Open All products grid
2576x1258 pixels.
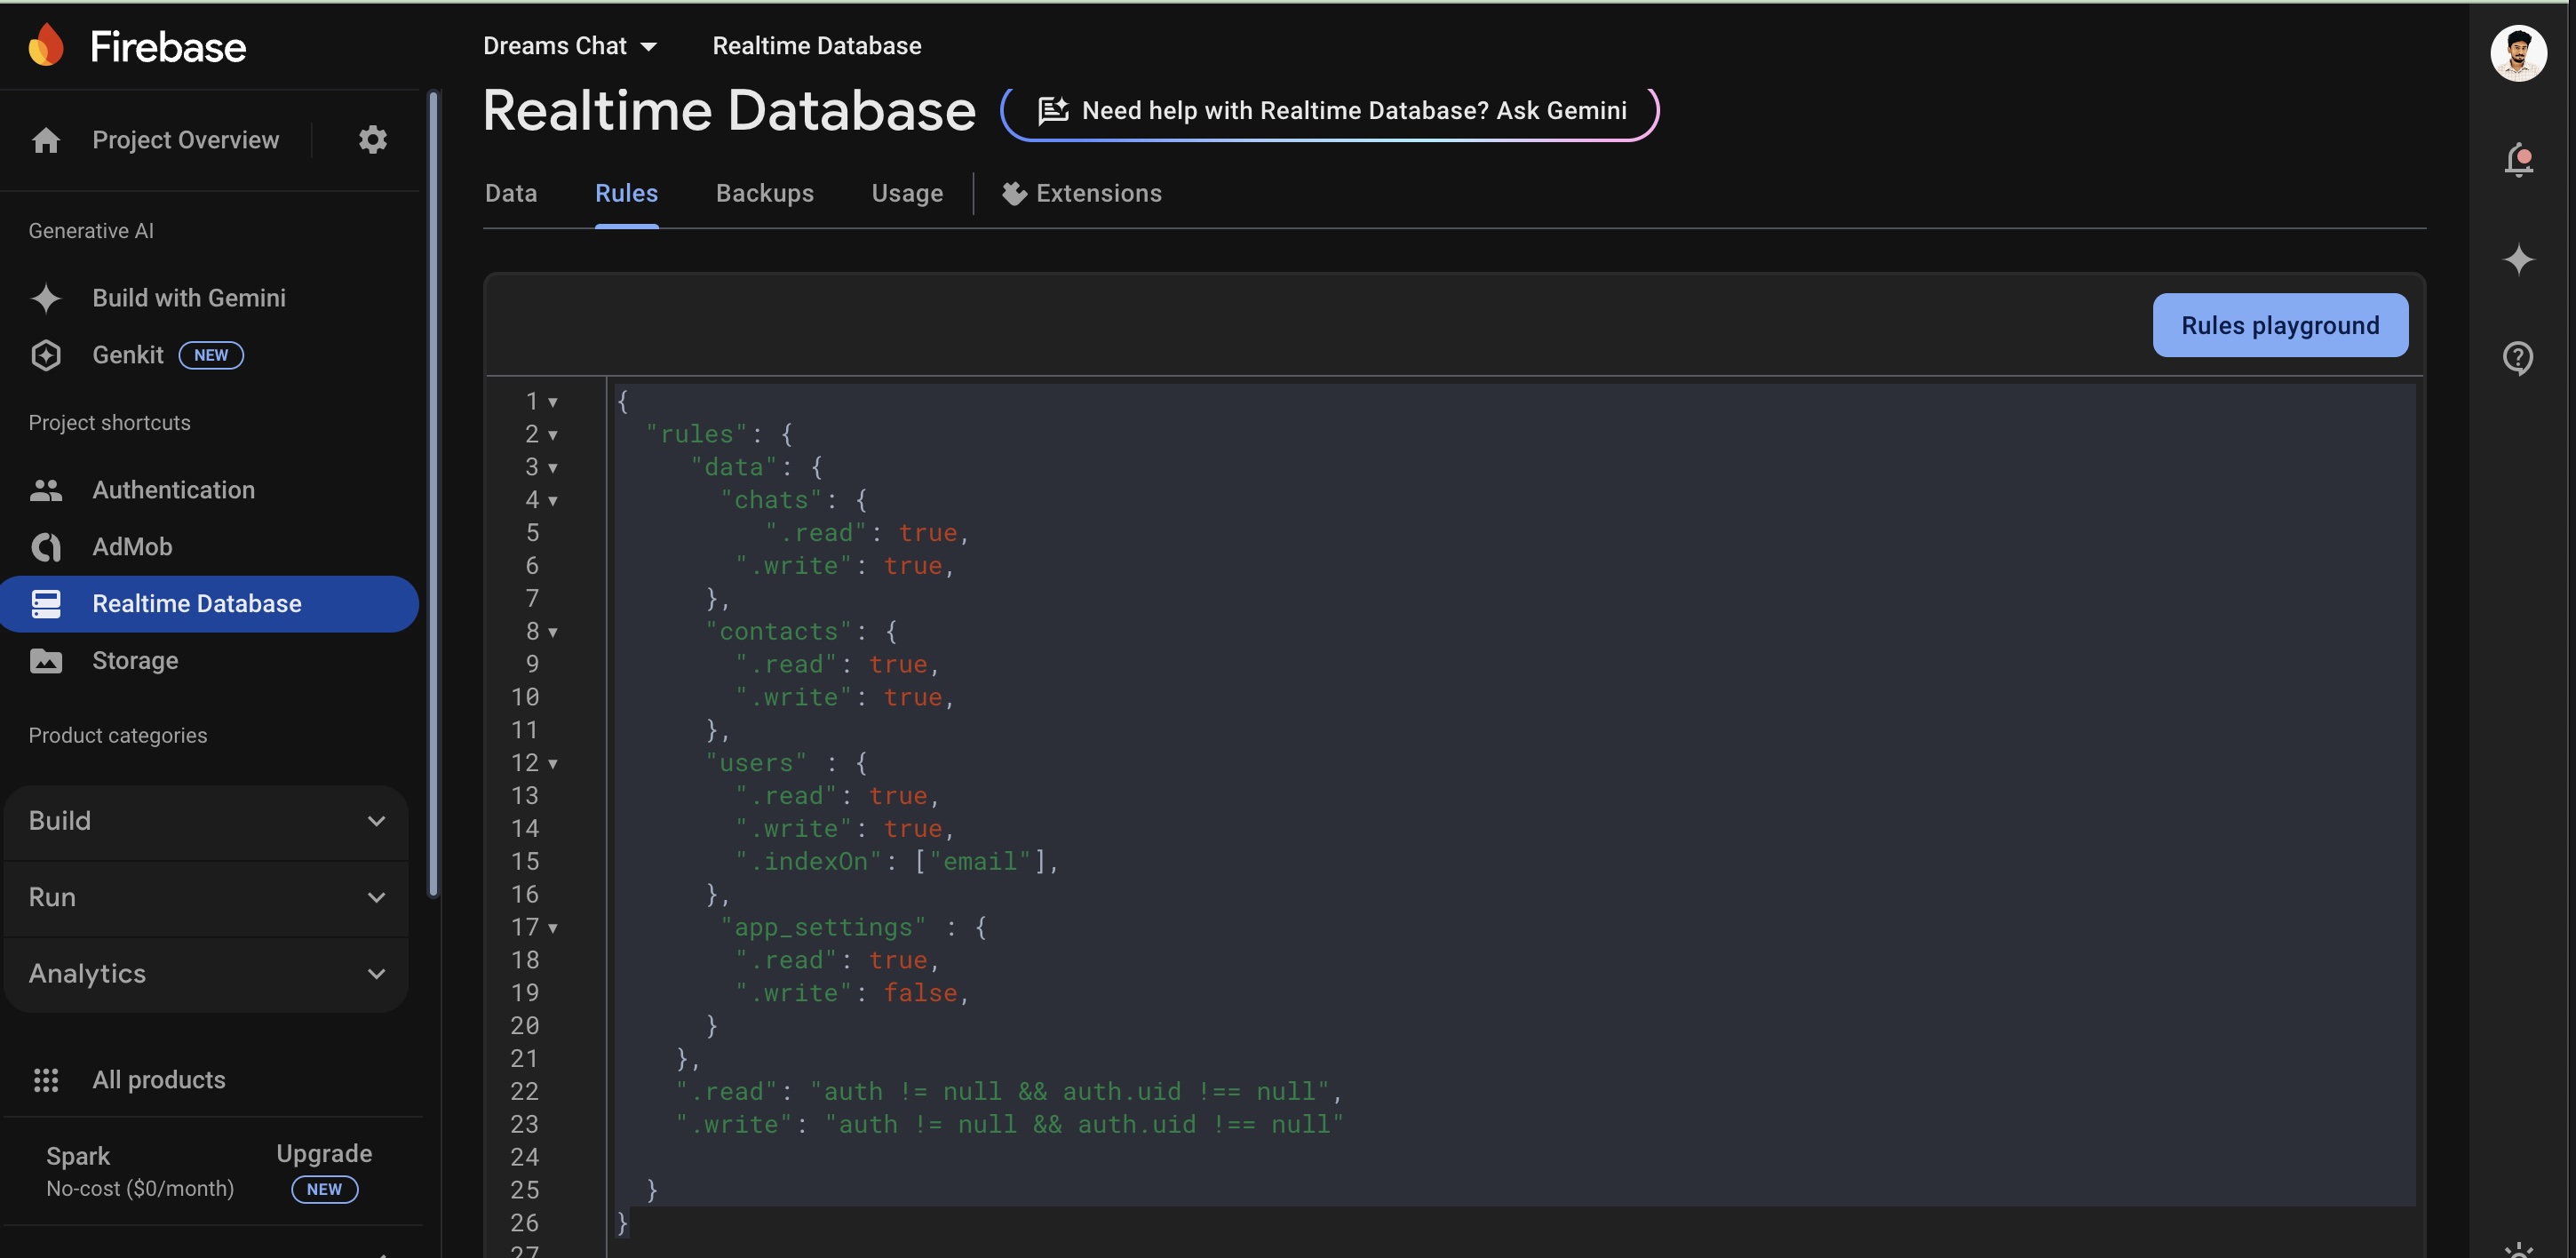click(158, 1080)
